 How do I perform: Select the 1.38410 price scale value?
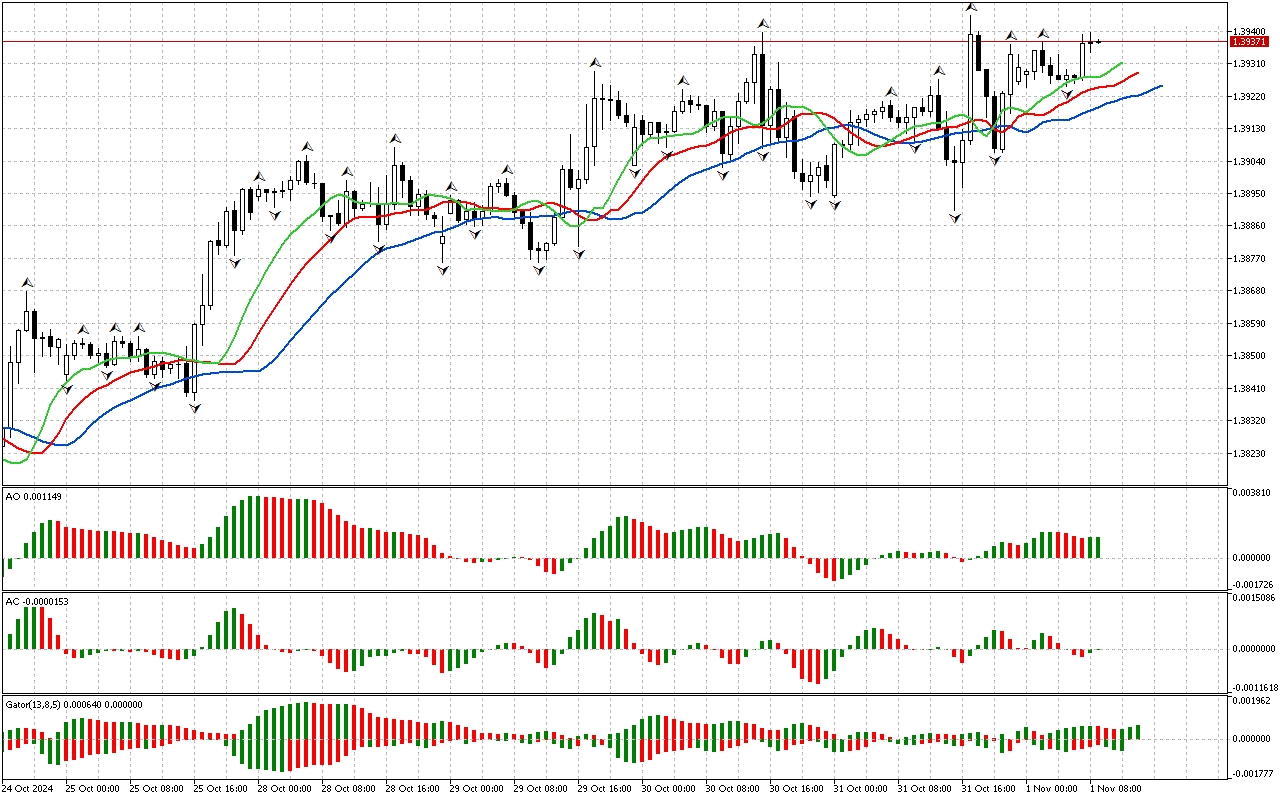pos(1251,388)
